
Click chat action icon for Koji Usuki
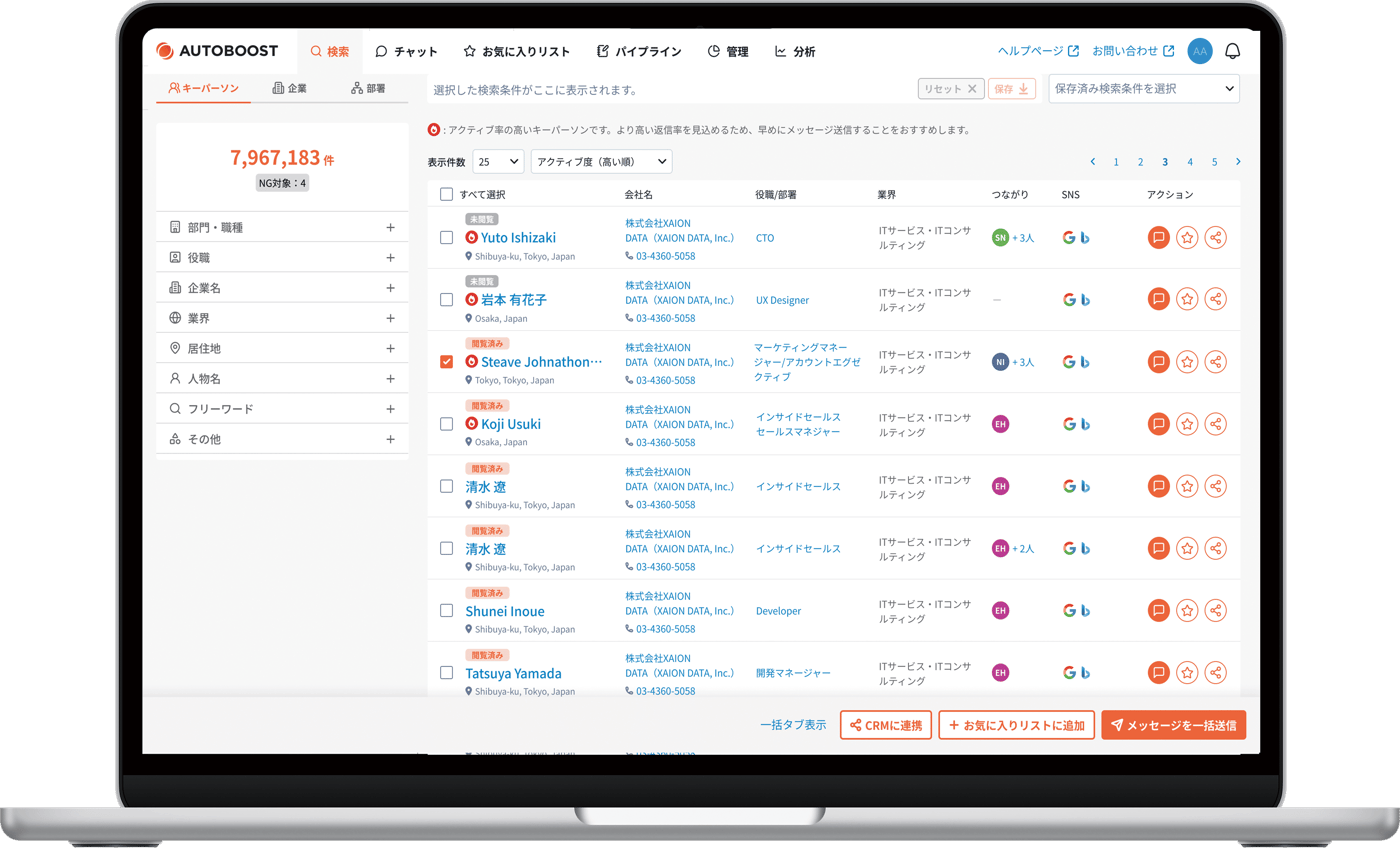(1159, 424)
